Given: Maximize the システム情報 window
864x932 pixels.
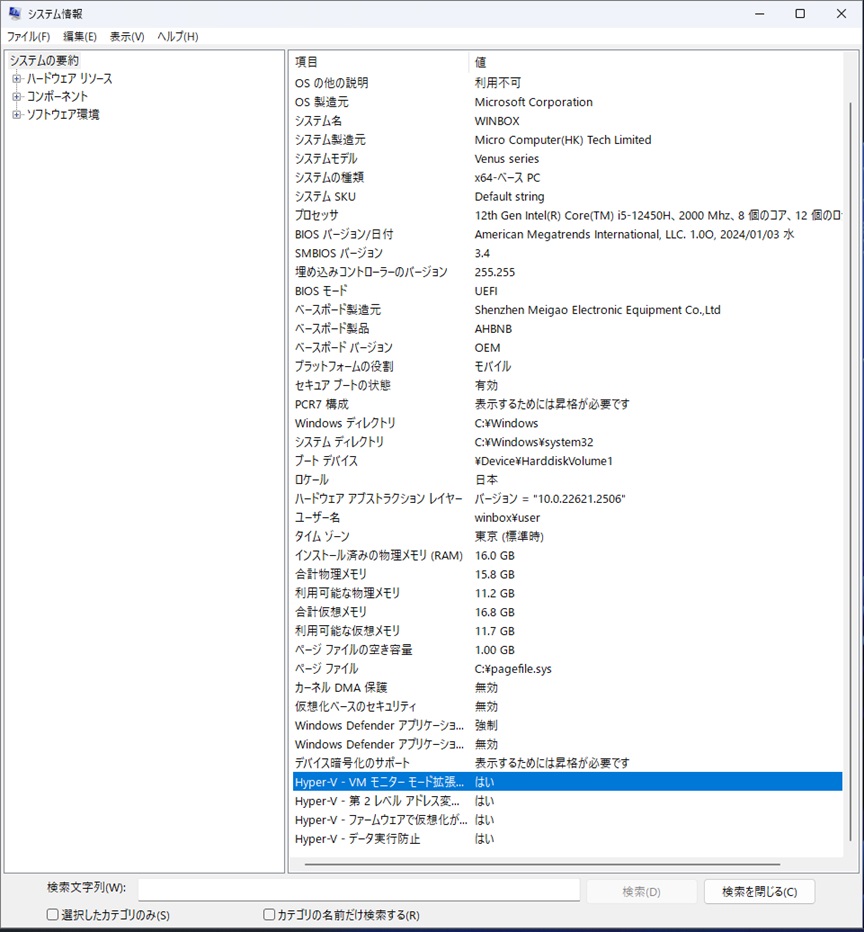Looking at the screenshot, I should tap(800, 14).
